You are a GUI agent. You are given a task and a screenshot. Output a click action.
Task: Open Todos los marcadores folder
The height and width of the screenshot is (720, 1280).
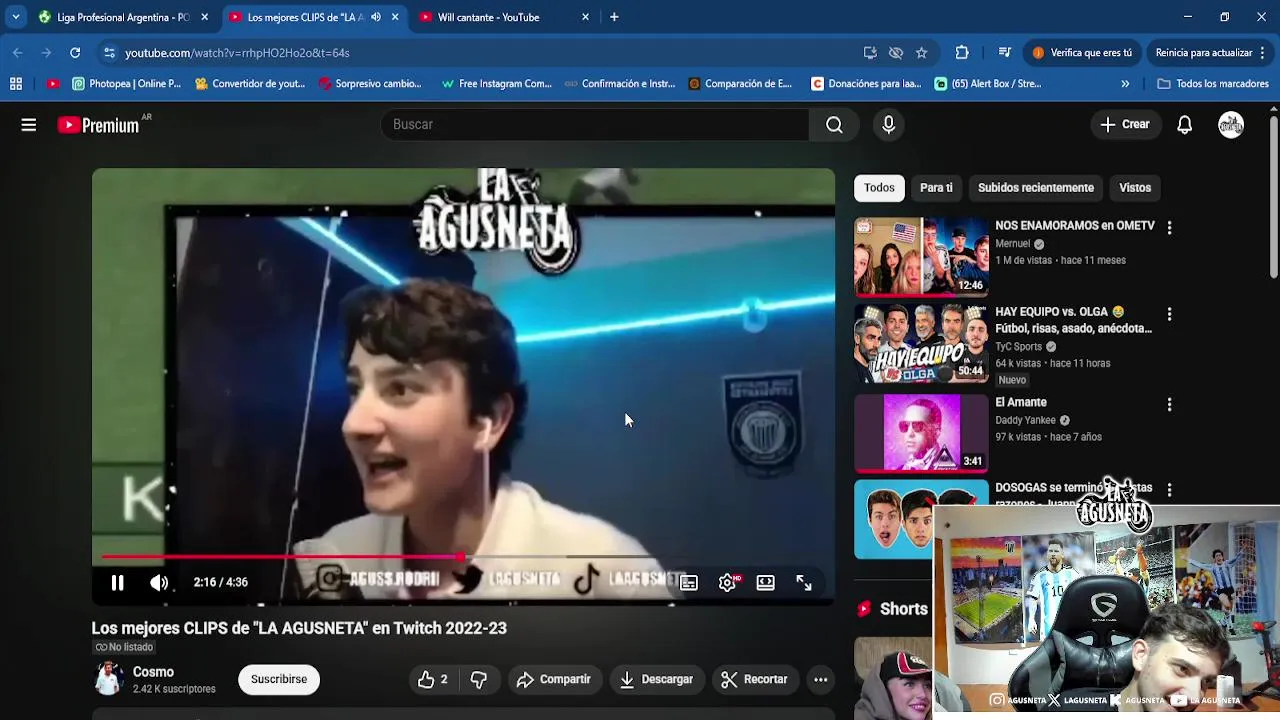click(x=1213, y=84)
